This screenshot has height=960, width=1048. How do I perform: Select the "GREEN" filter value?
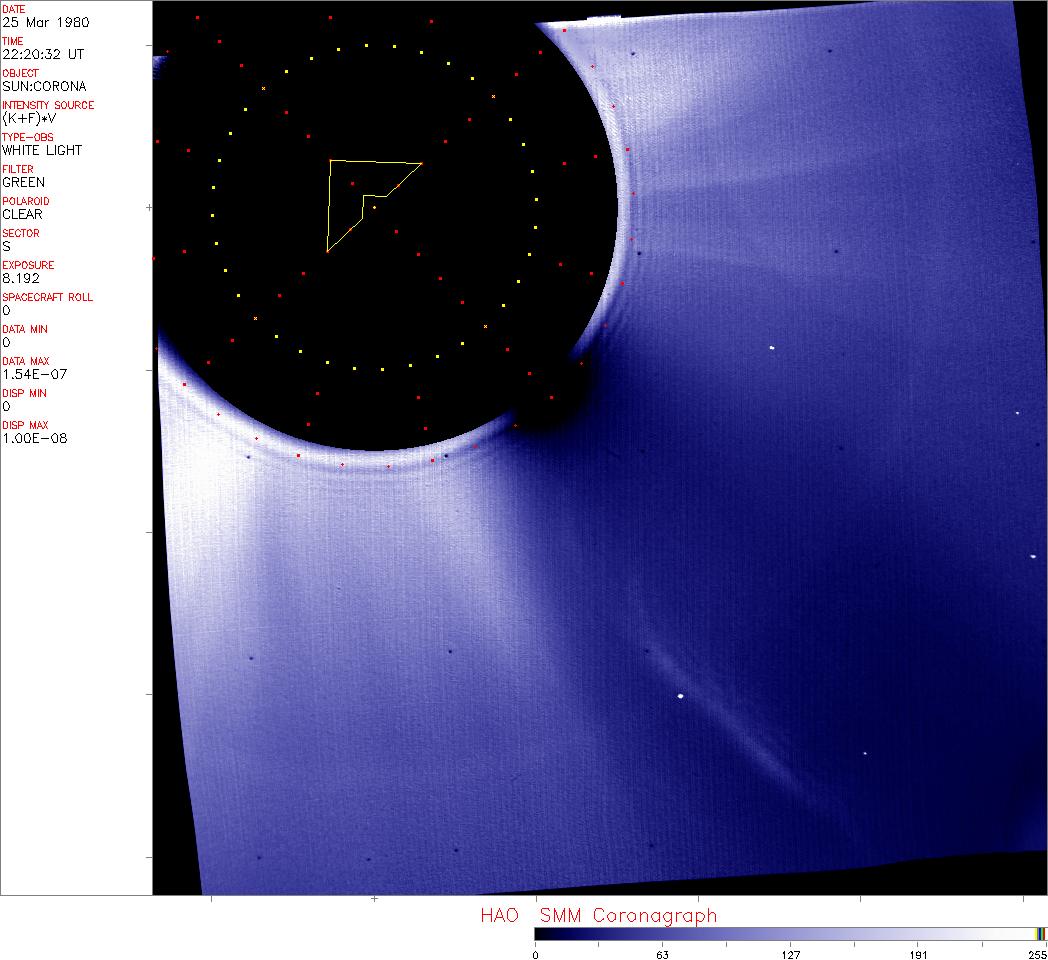23,182
